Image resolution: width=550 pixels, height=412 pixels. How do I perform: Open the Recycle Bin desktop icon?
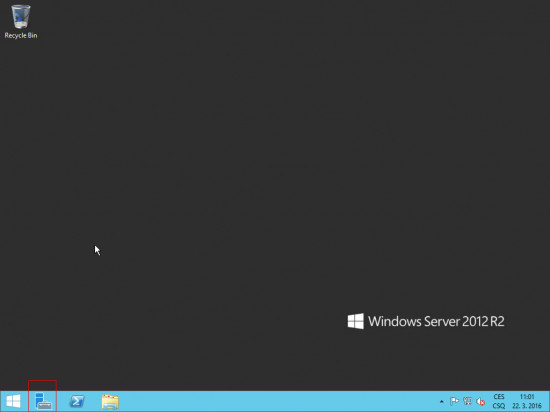pos(21,21)
